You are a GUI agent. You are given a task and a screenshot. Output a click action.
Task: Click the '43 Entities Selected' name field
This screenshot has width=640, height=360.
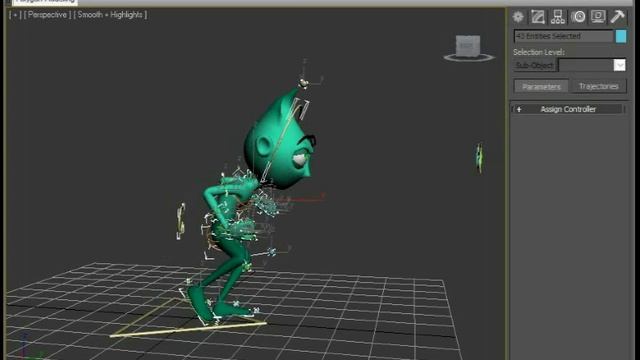(563, 36)
